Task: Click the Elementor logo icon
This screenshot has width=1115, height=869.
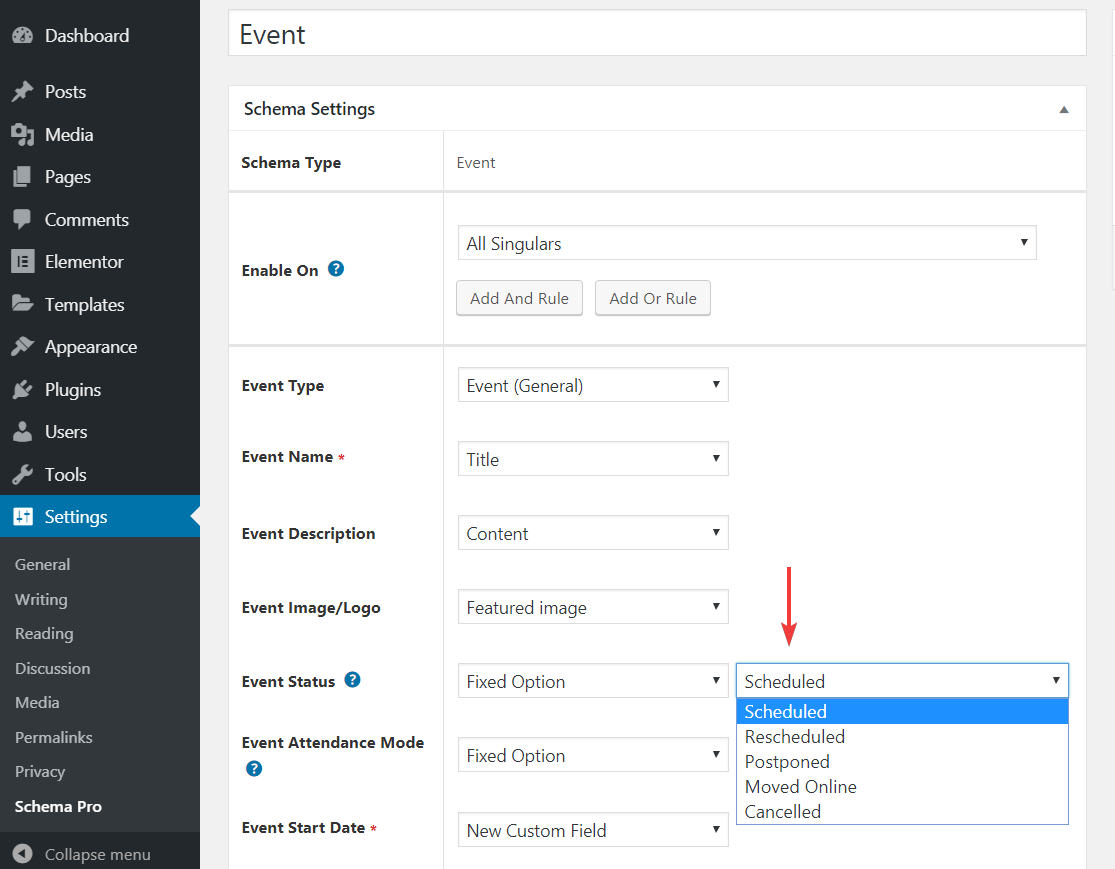Action: pos(22,262)
